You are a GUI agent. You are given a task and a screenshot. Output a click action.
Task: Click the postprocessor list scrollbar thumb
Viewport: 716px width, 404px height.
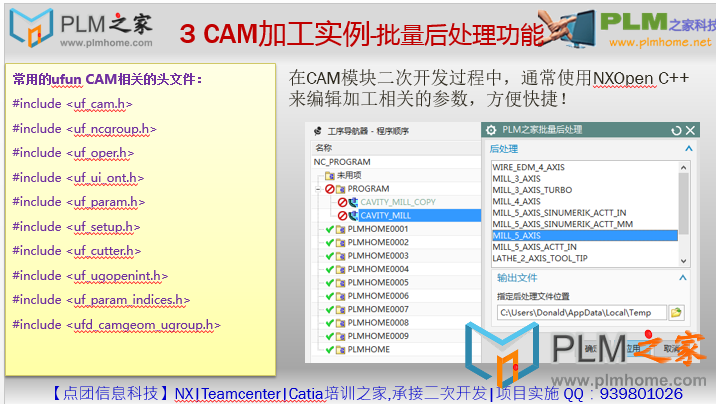[x=684, y=203]
